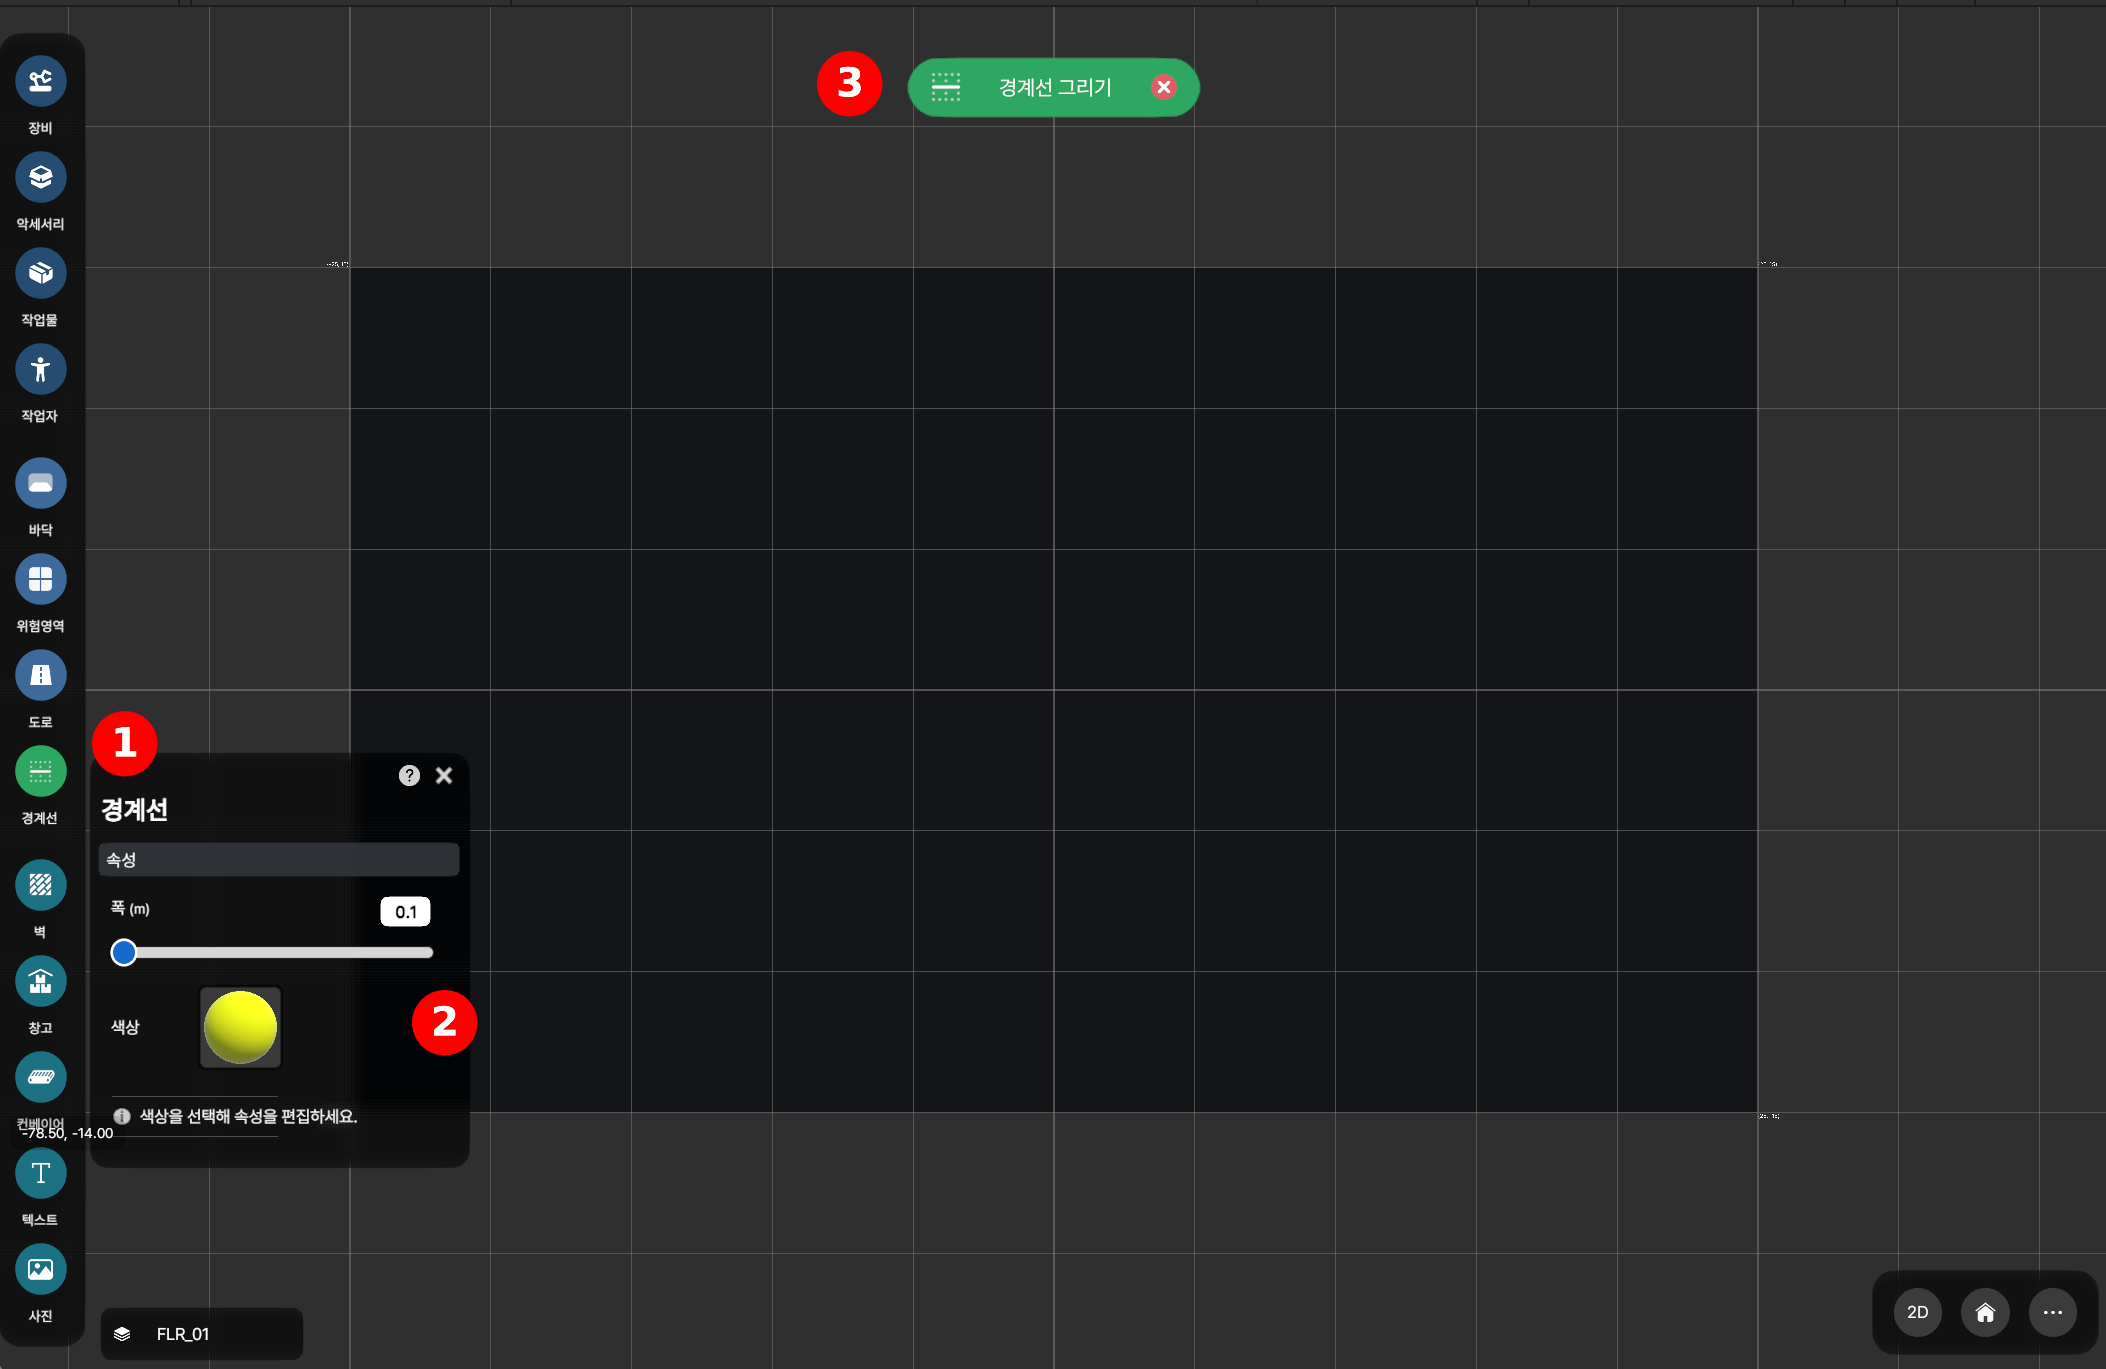Screen dimensions: 2106x1369
Task: Open the 위험영역 danger zone tool
Action: (x=40, y=579)
